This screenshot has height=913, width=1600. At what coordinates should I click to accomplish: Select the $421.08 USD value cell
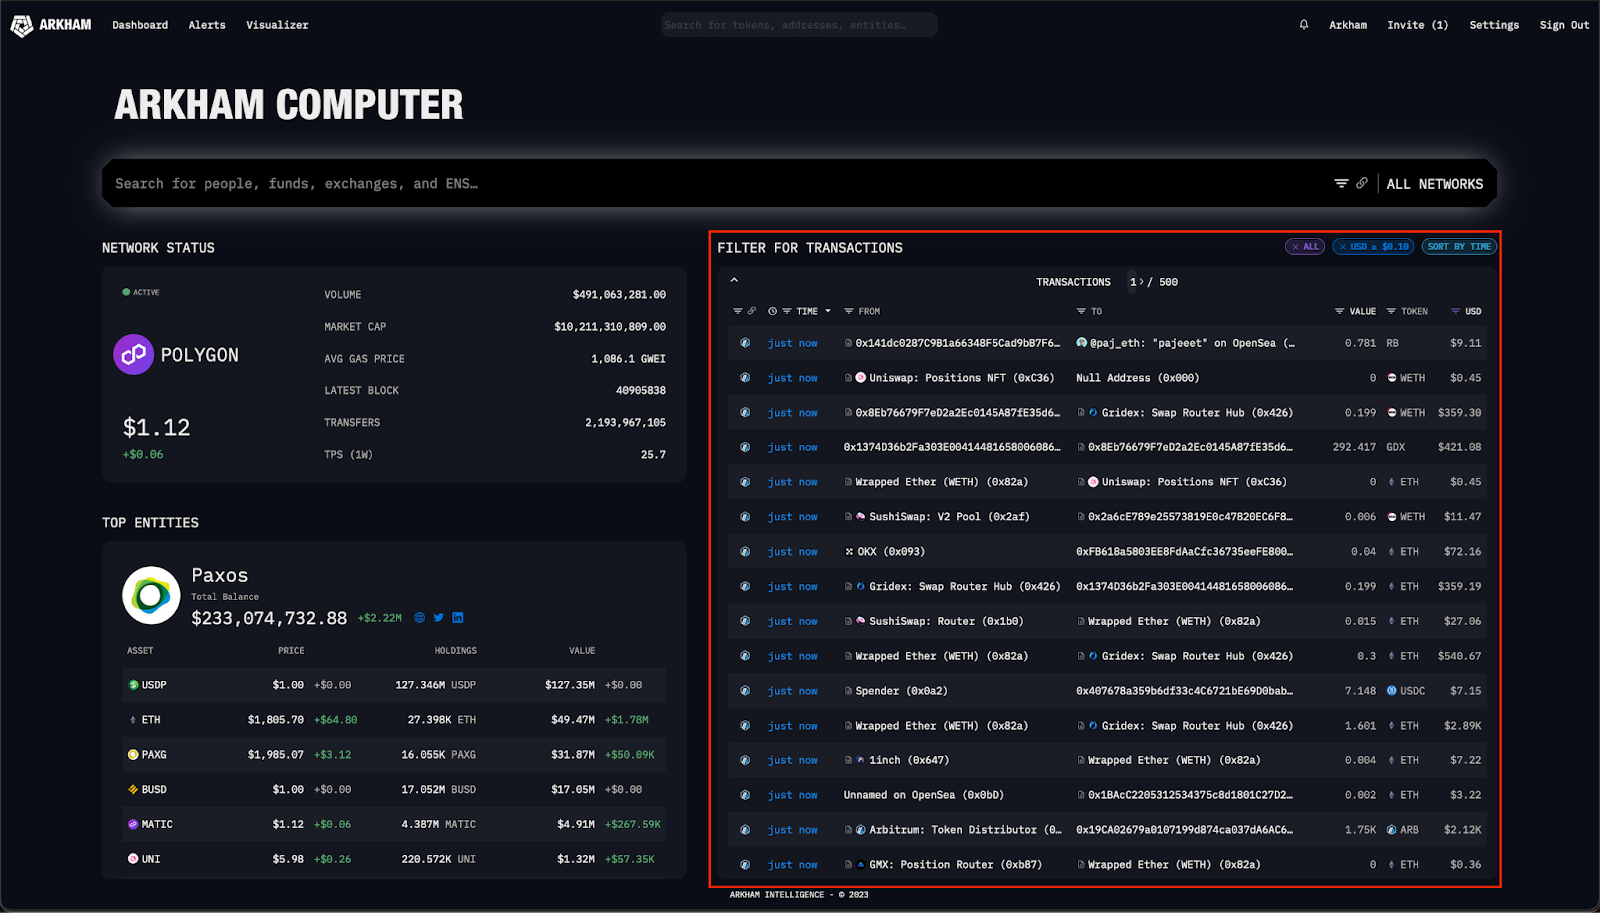(x=1460, y=448)
